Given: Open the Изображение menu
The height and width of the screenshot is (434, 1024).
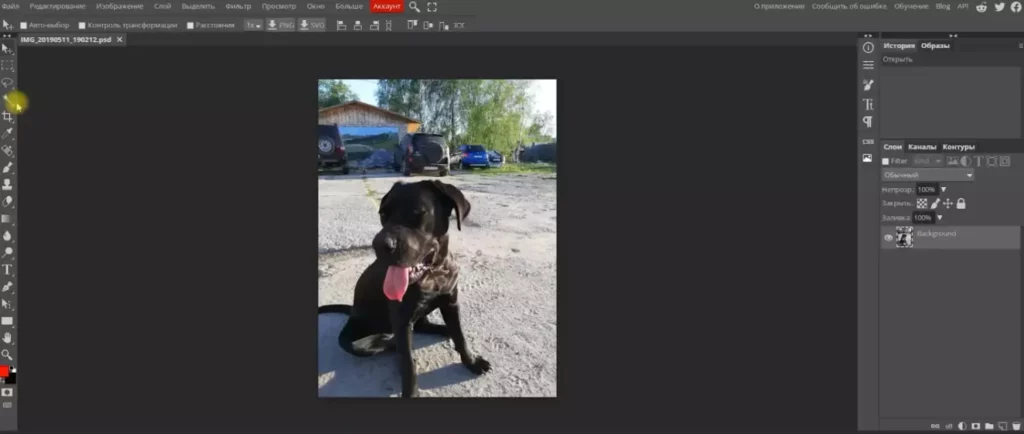Looking at the screenshot, I should click(x=120, y=7).
